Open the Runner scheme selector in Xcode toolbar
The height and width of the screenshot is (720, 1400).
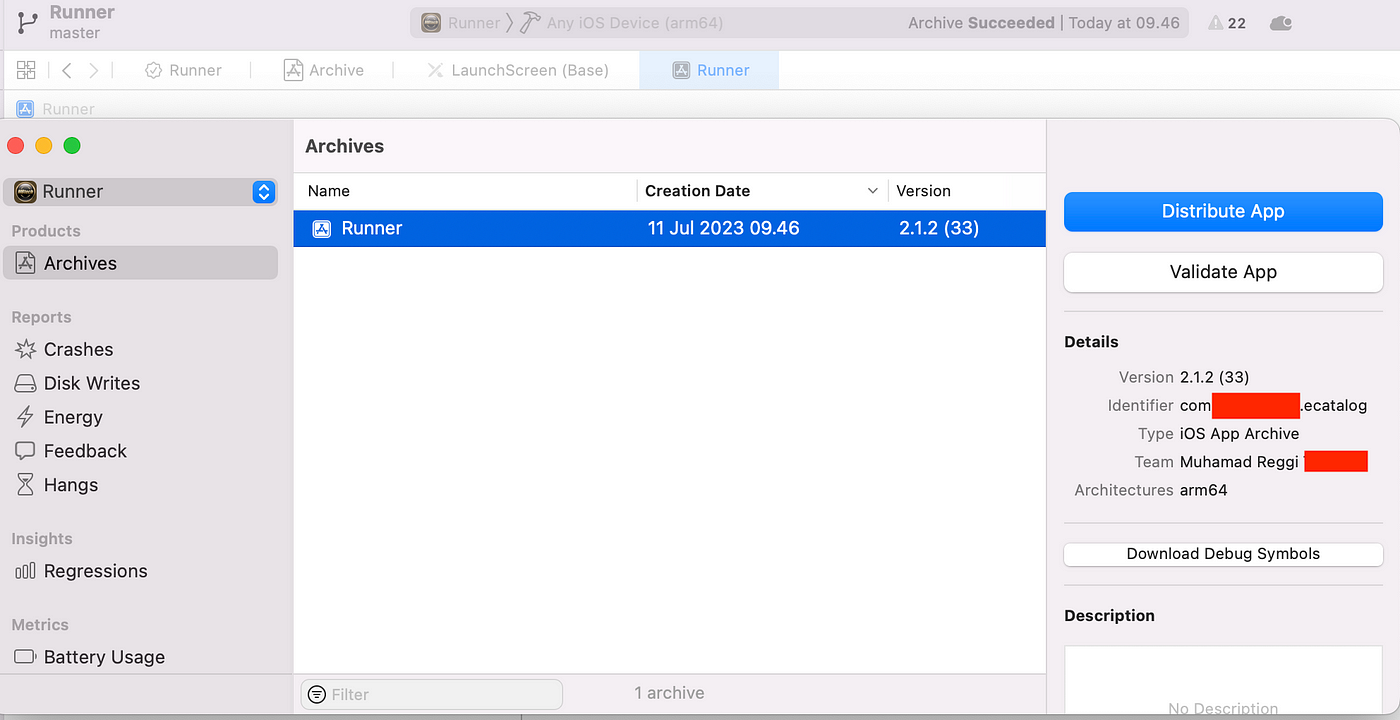tap(459, 22)
